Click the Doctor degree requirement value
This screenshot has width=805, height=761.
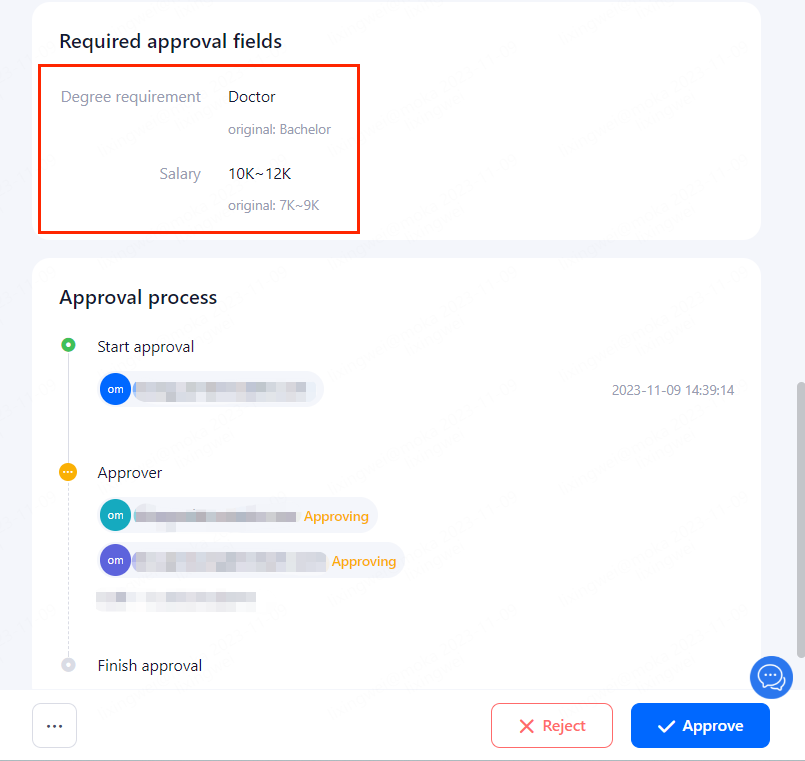(x=252, y=97)
